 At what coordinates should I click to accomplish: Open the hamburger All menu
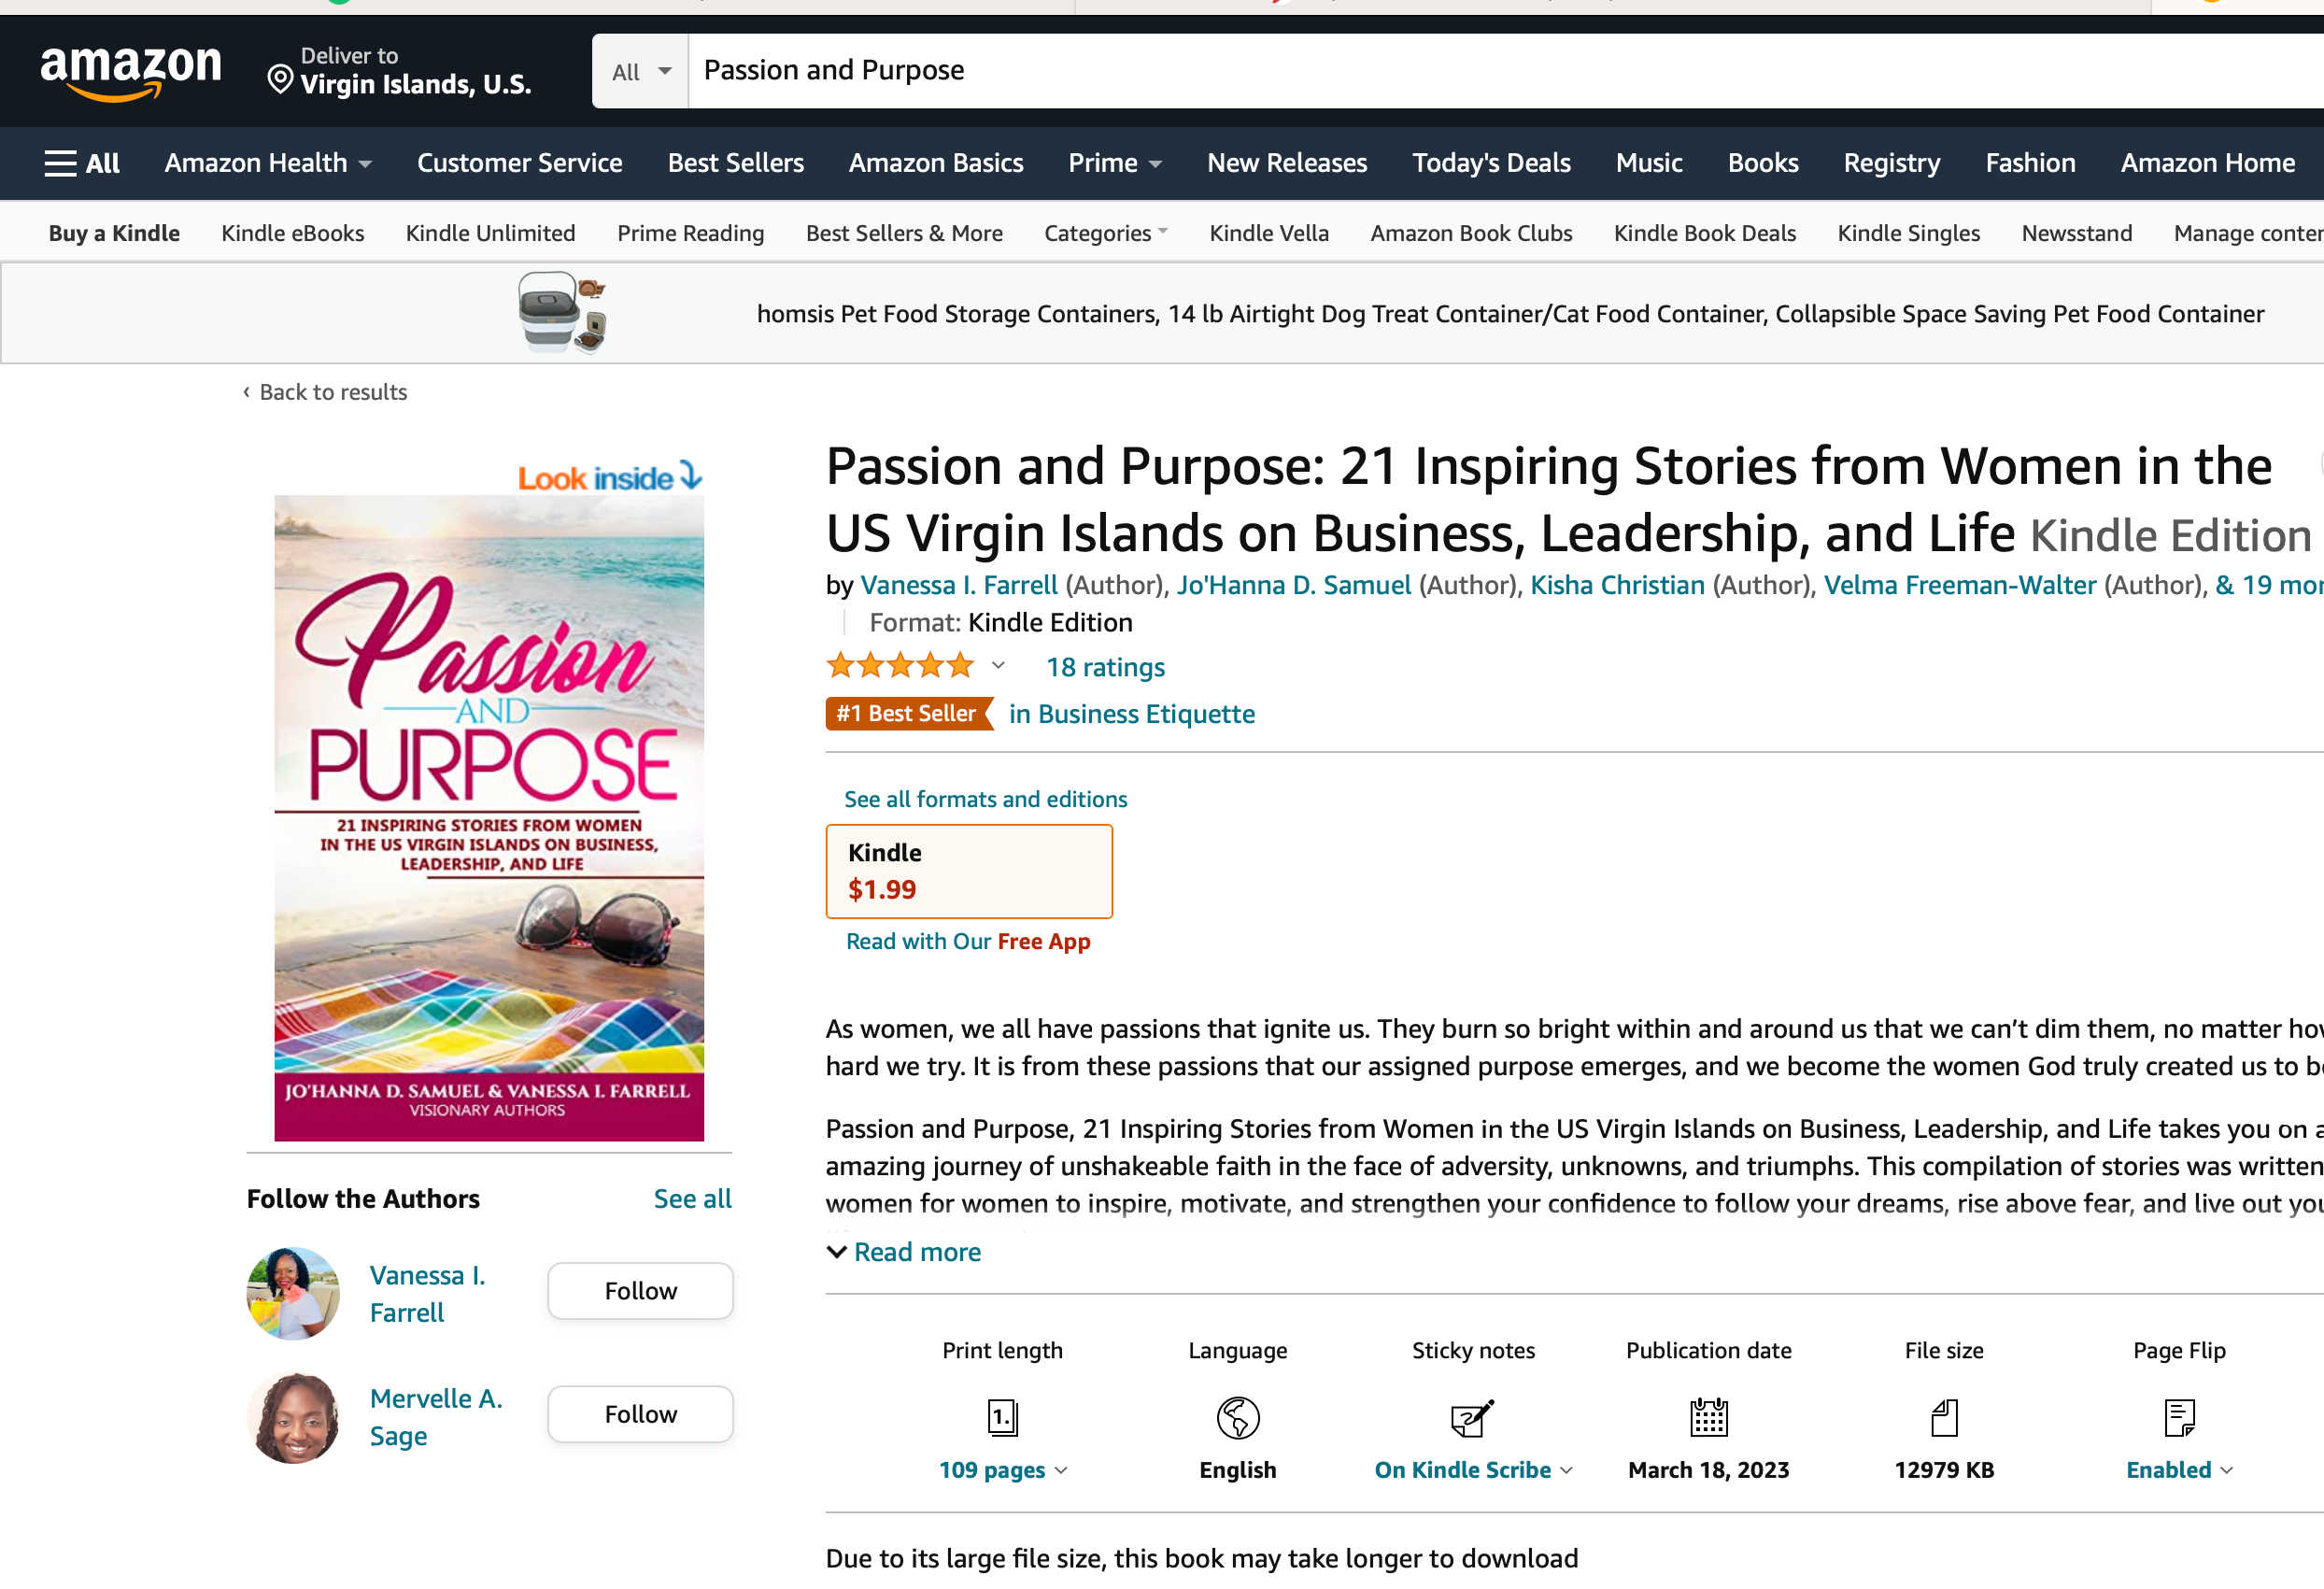point(82,163)
